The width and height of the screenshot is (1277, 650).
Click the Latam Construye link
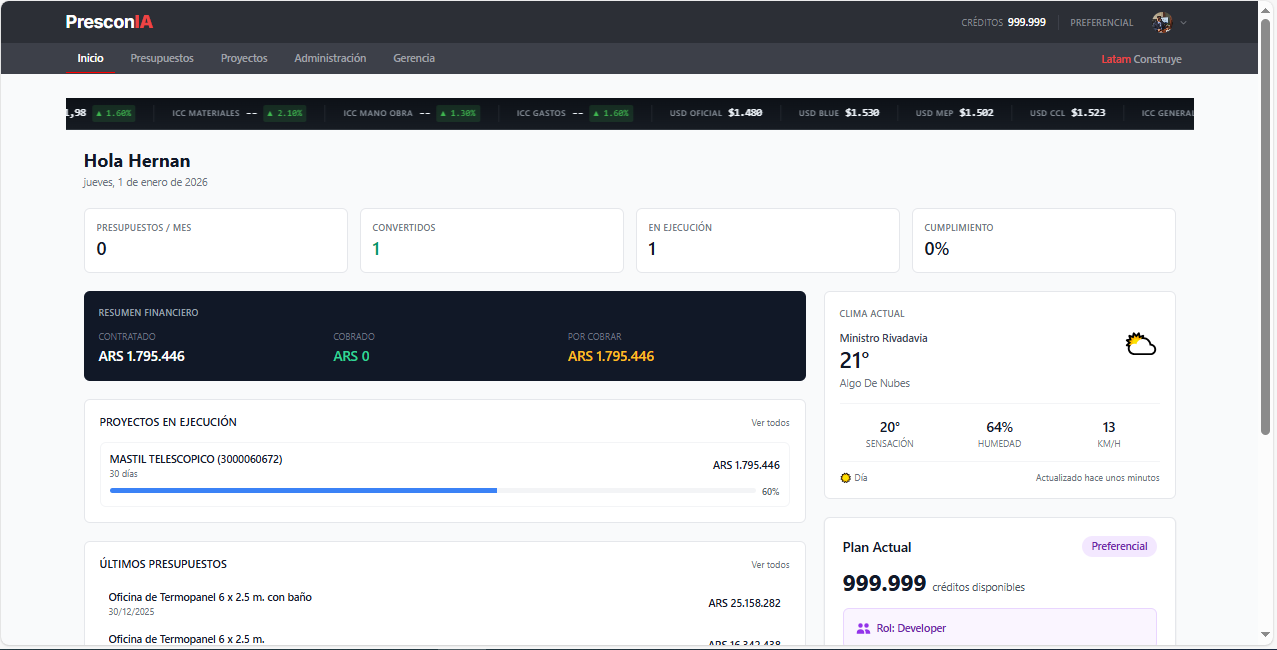pyautogui.click(x=1141, y=58)
